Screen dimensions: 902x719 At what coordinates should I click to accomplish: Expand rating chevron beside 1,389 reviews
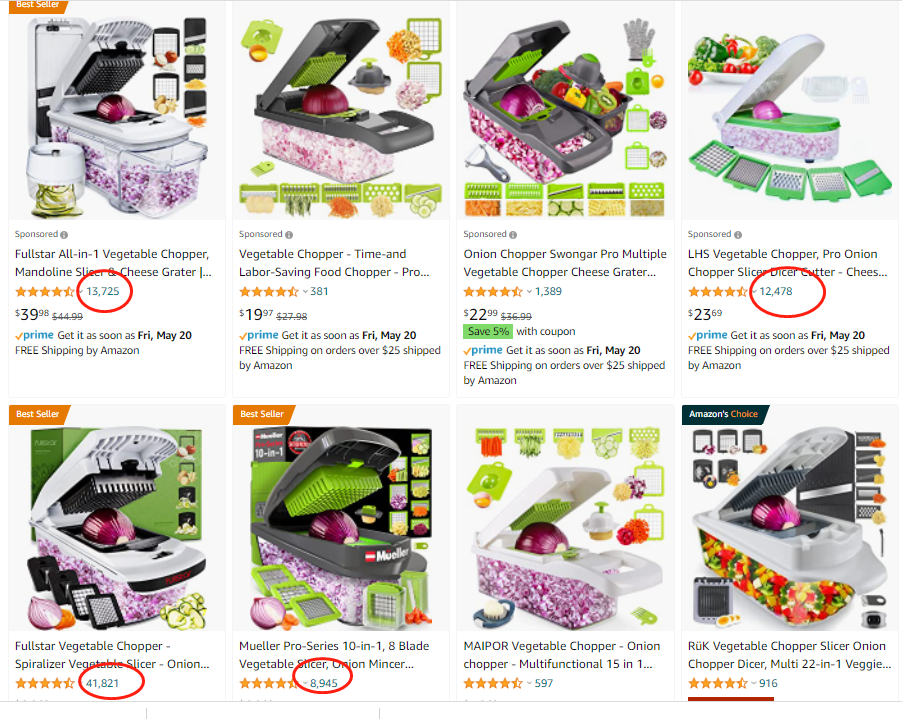pyautogui.click(x=529, y=292)
